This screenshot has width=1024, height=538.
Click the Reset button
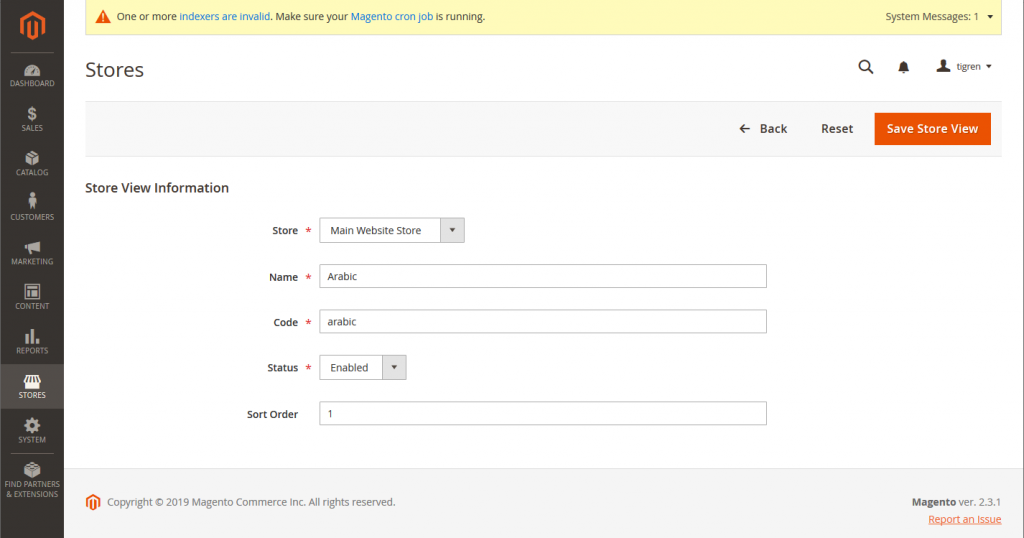[837, 129]
